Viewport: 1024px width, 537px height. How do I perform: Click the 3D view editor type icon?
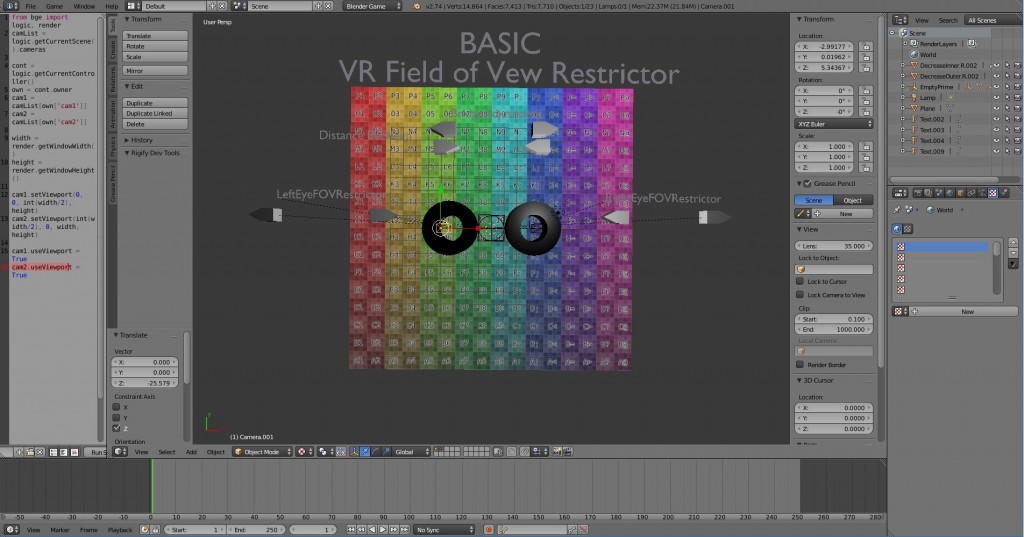coord(120,451)
